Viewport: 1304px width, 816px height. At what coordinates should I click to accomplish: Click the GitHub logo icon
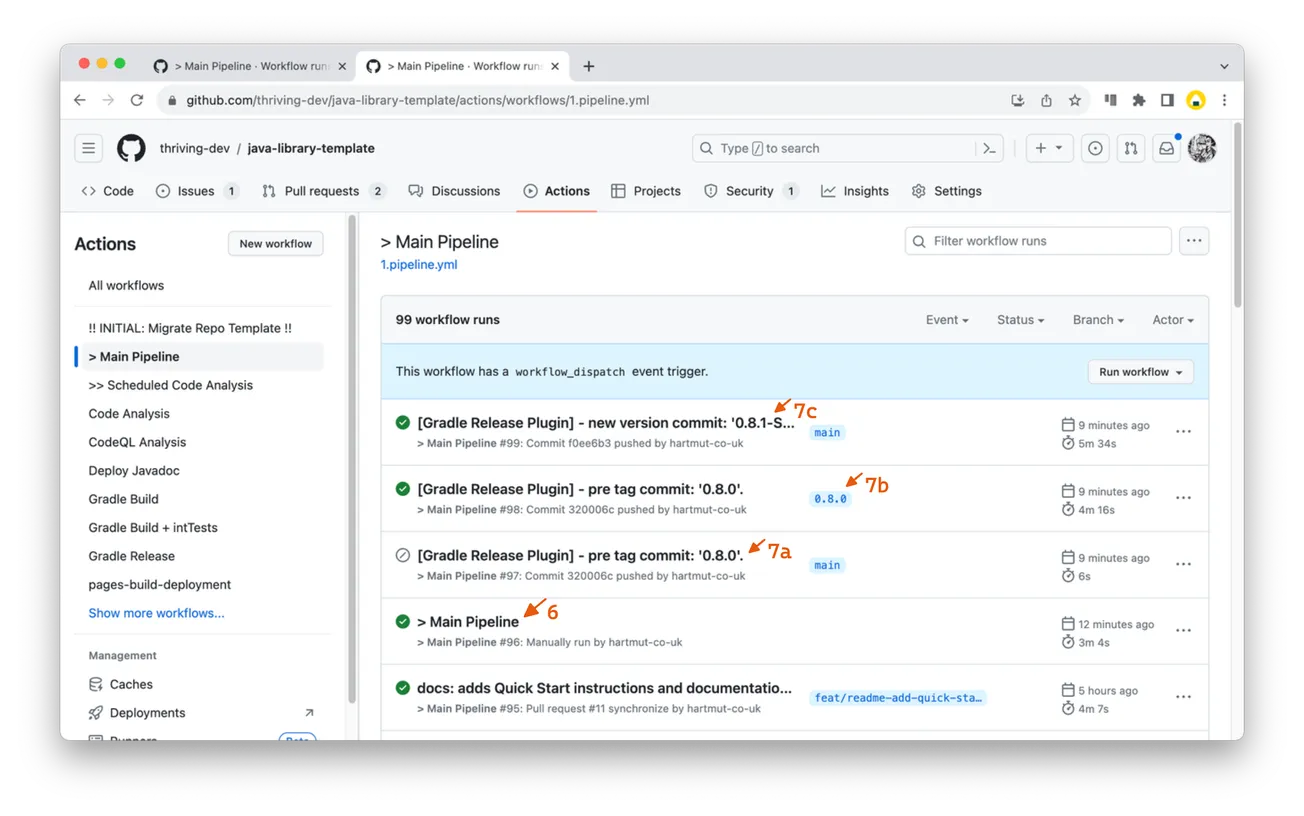[131, 148]
